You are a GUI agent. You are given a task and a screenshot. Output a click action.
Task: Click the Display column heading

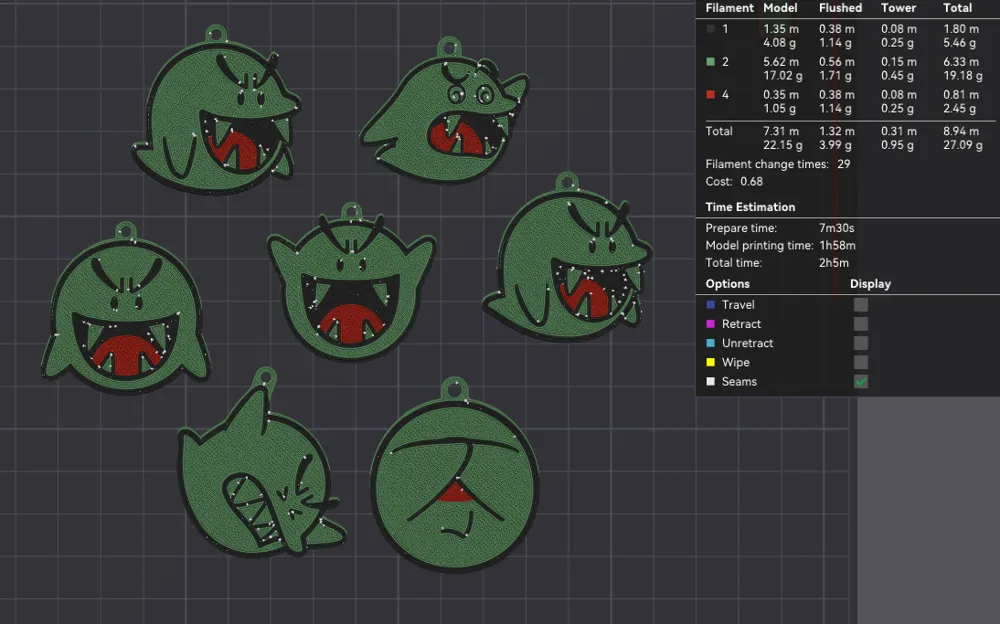click(871, 284)
